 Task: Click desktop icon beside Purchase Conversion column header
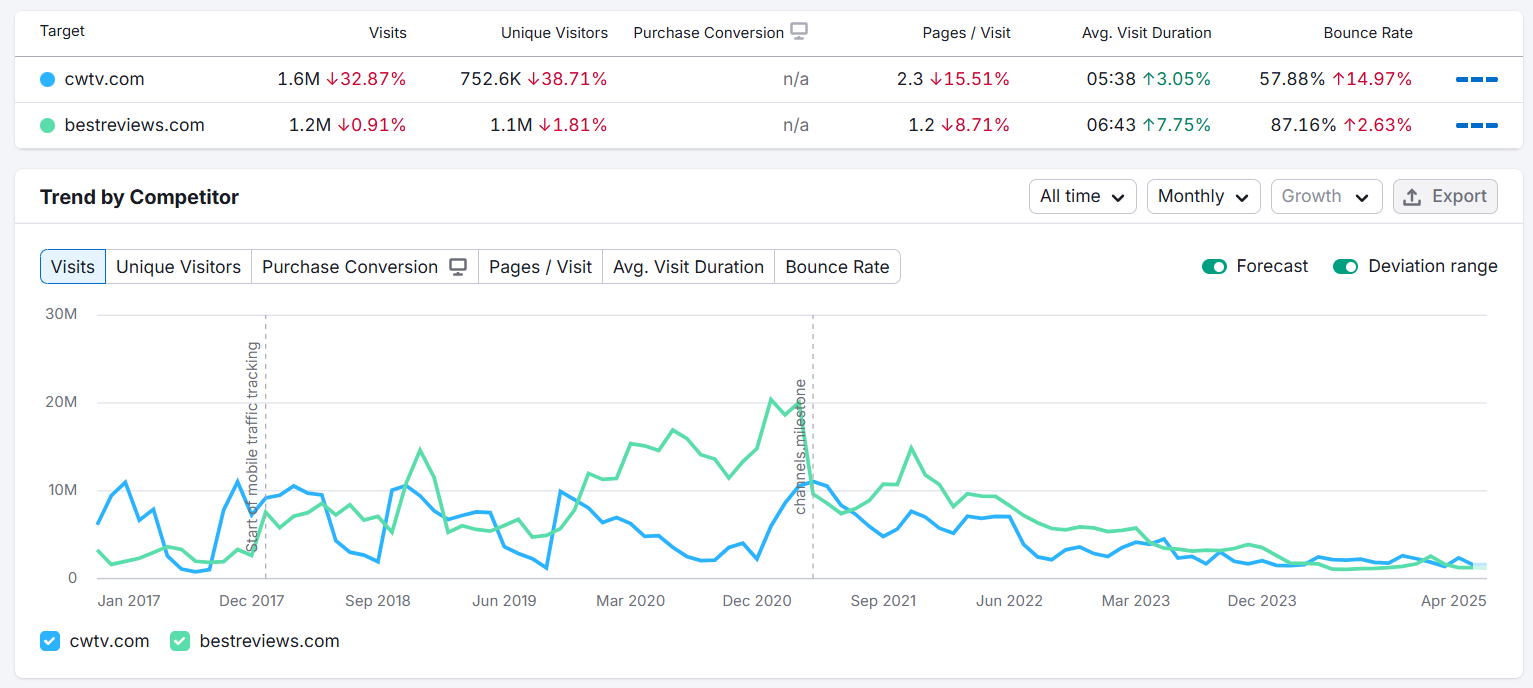click(799, 32)
